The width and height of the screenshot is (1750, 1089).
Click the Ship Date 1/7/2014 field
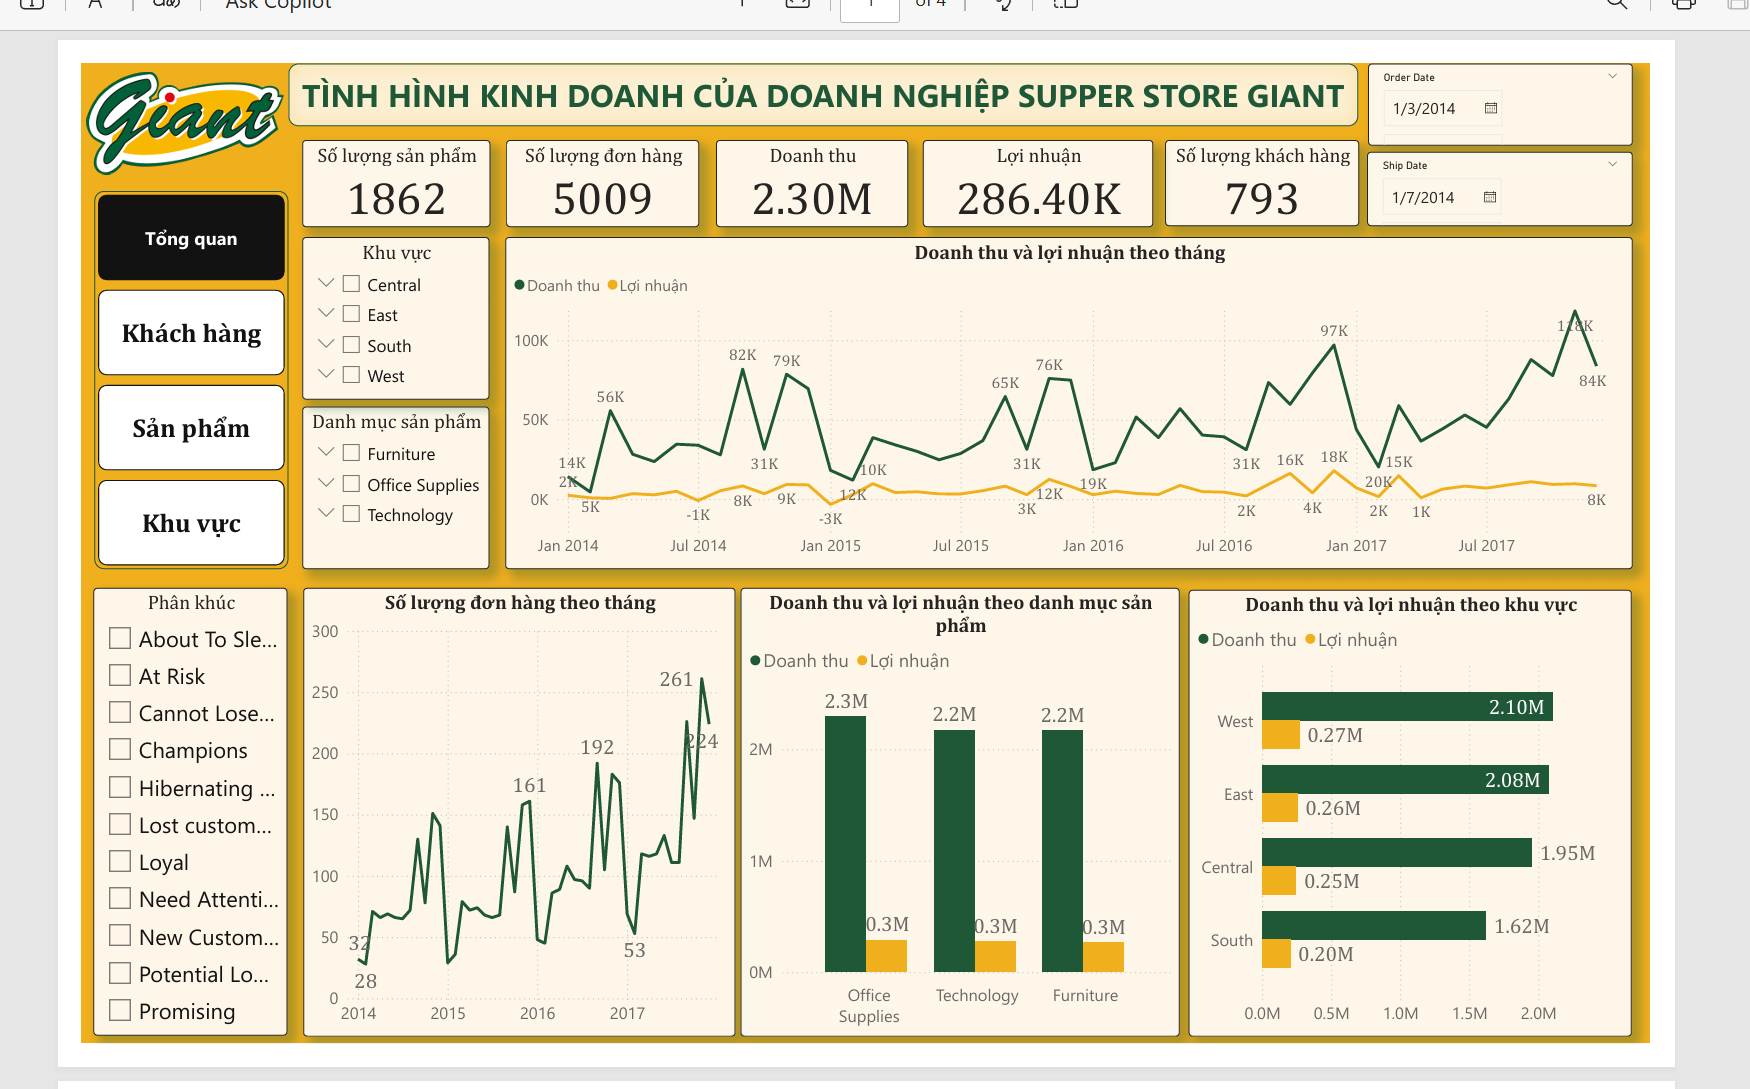point(1442,197)
